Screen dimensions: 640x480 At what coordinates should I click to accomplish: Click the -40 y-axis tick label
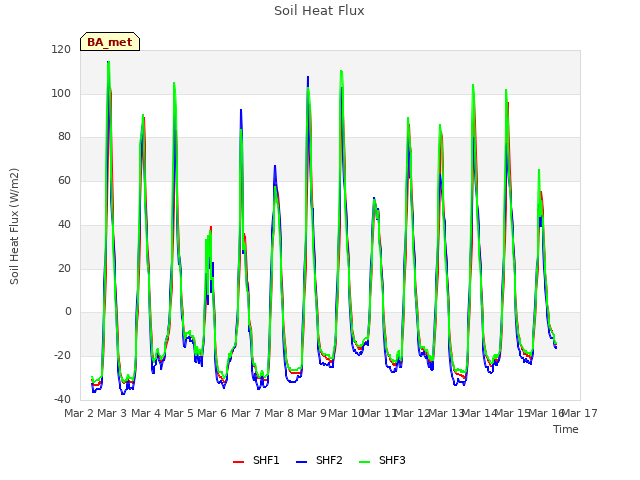pyautogui.click(x=62, y=399)
